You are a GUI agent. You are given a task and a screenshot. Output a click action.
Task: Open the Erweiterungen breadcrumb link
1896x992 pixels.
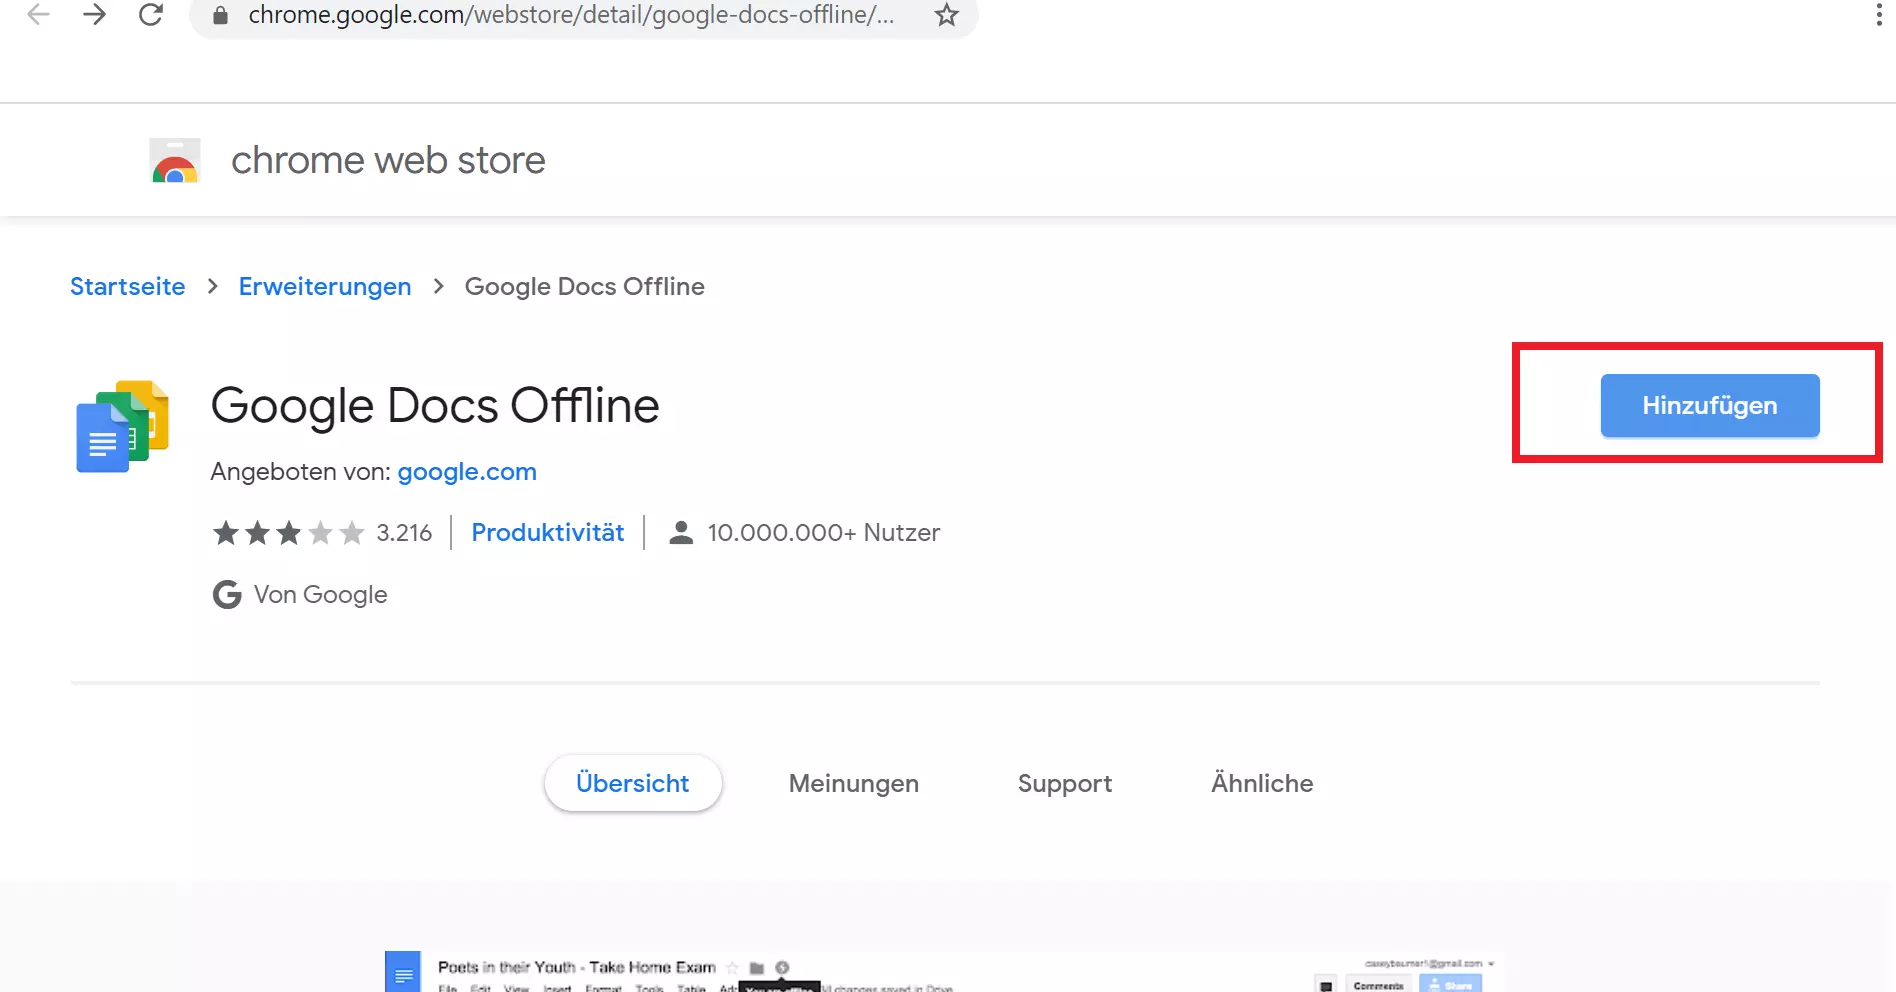(325, 287)
